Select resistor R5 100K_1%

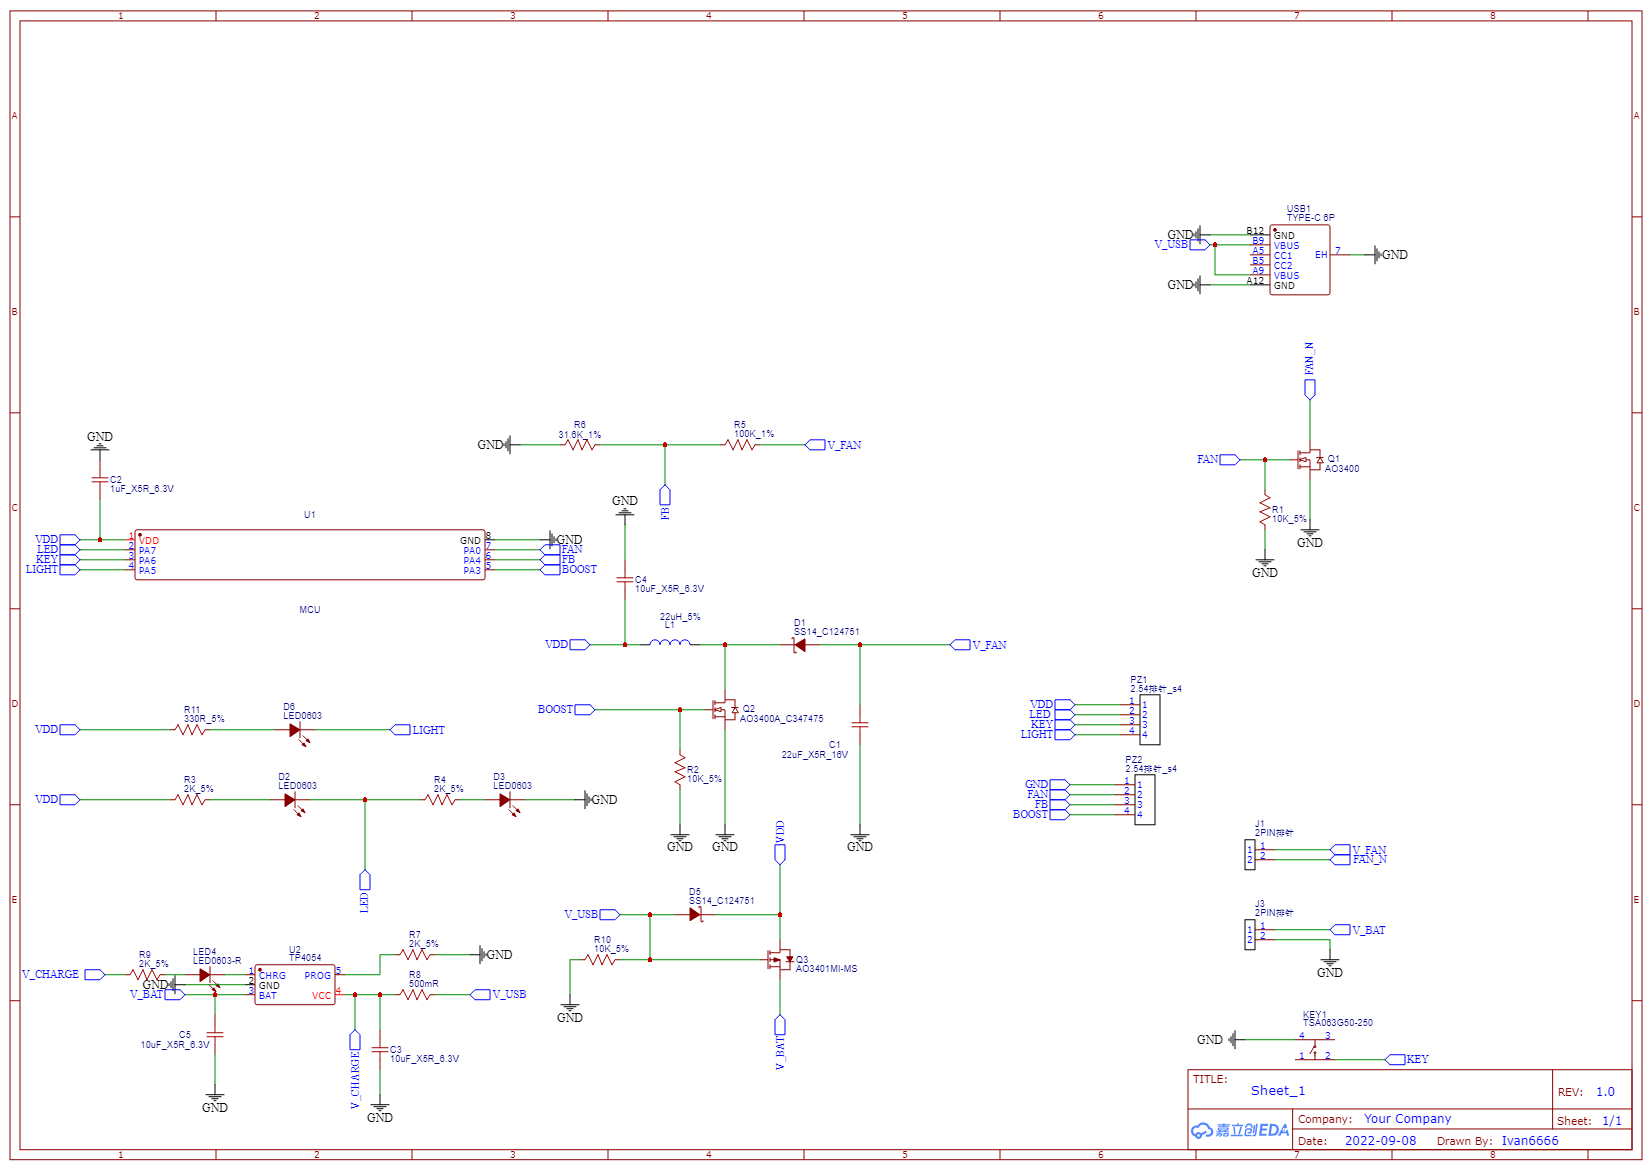coord(740,445)
